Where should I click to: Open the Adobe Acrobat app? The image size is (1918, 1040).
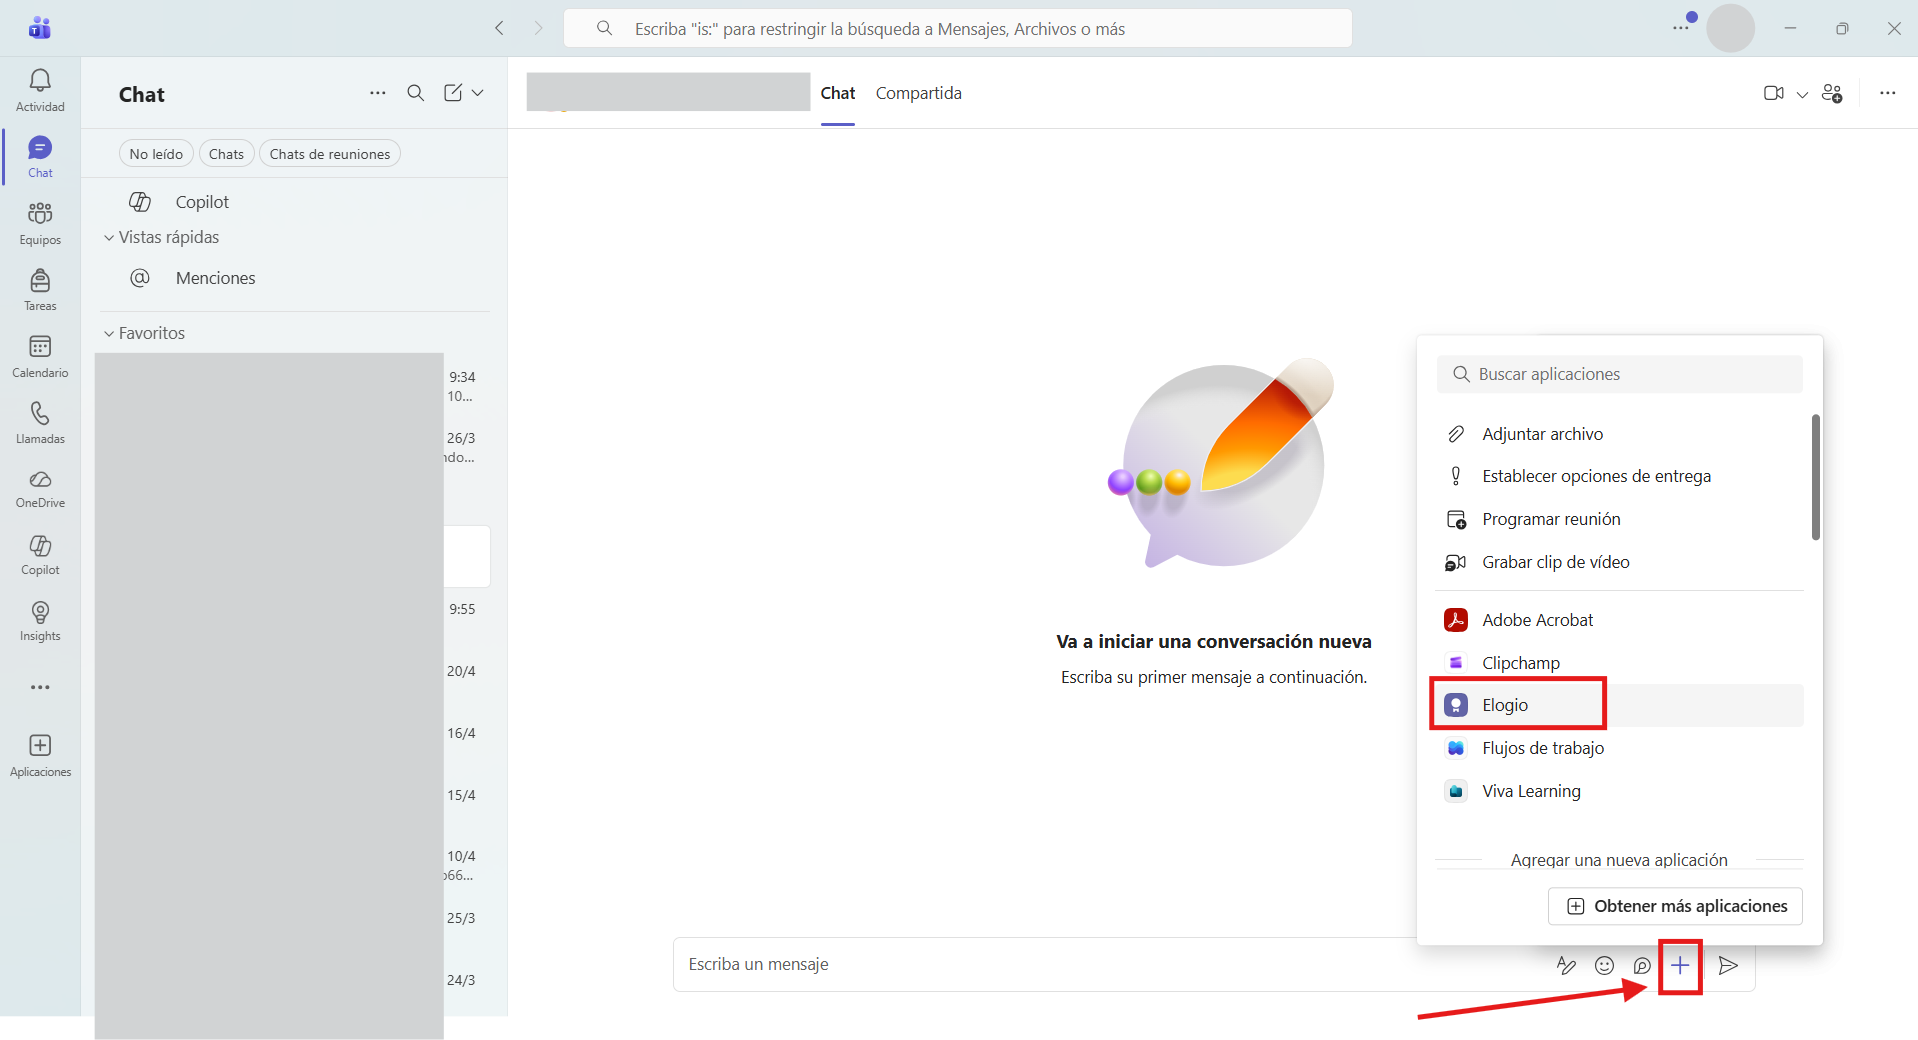point(1620,620)
